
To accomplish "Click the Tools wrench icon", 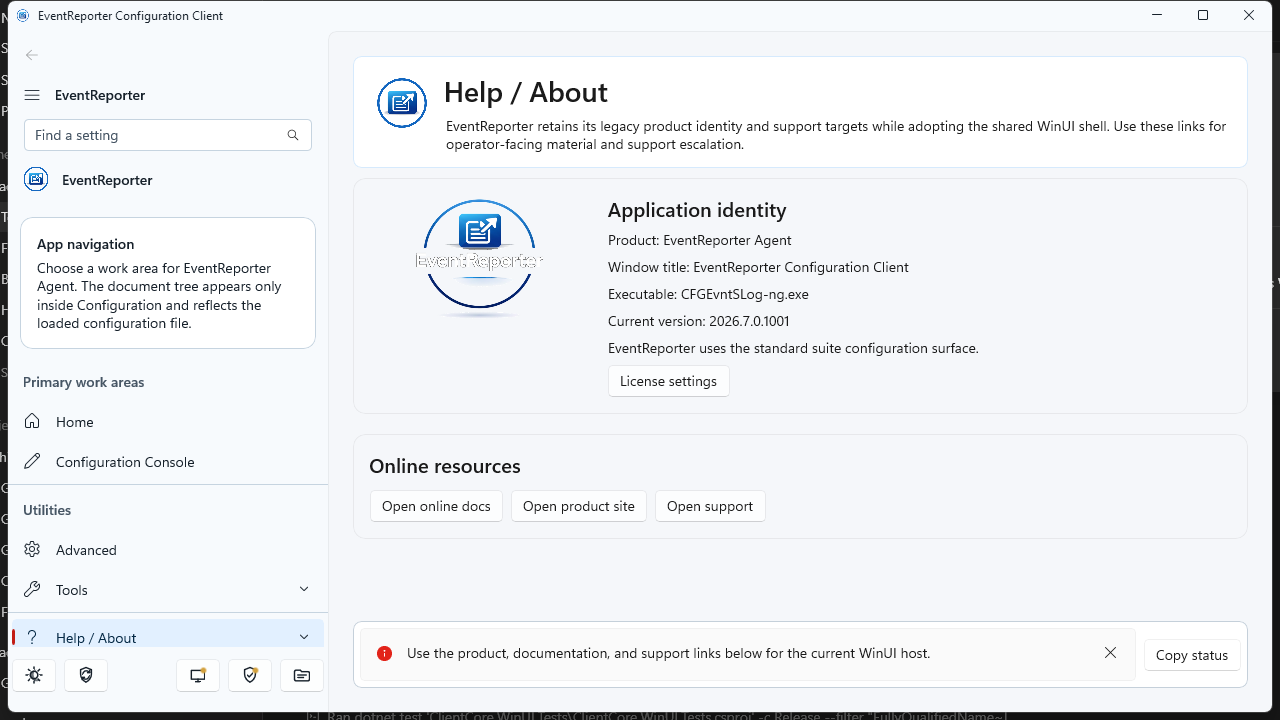I will pos(33,590).
